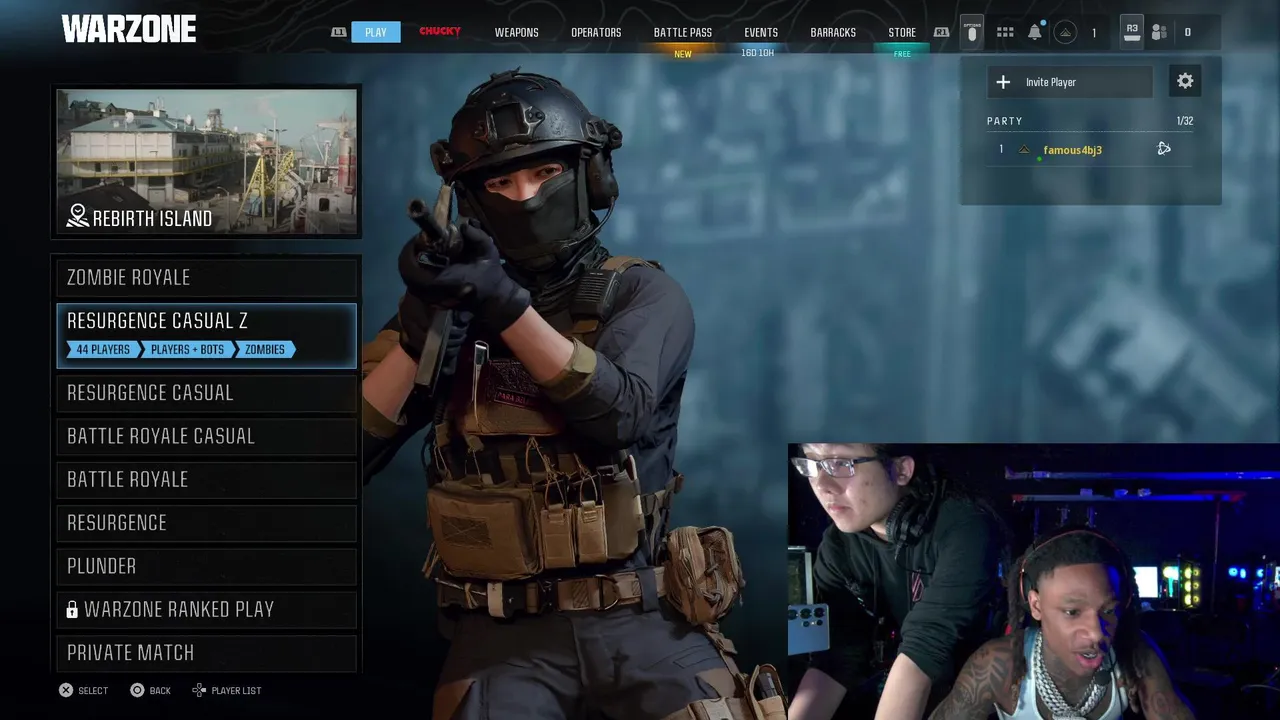Open the Store tab

pyautogui.click(x=902, y=32)
